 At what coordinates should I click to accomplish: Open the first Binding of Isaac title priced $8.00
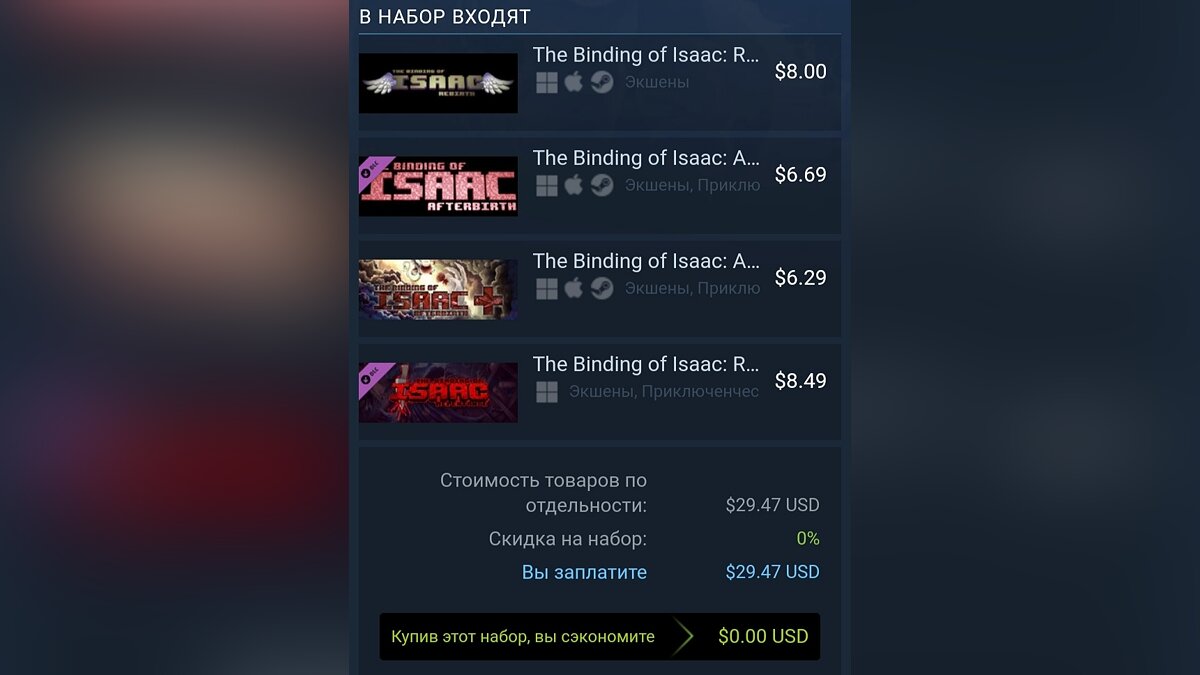coord(646,55)
